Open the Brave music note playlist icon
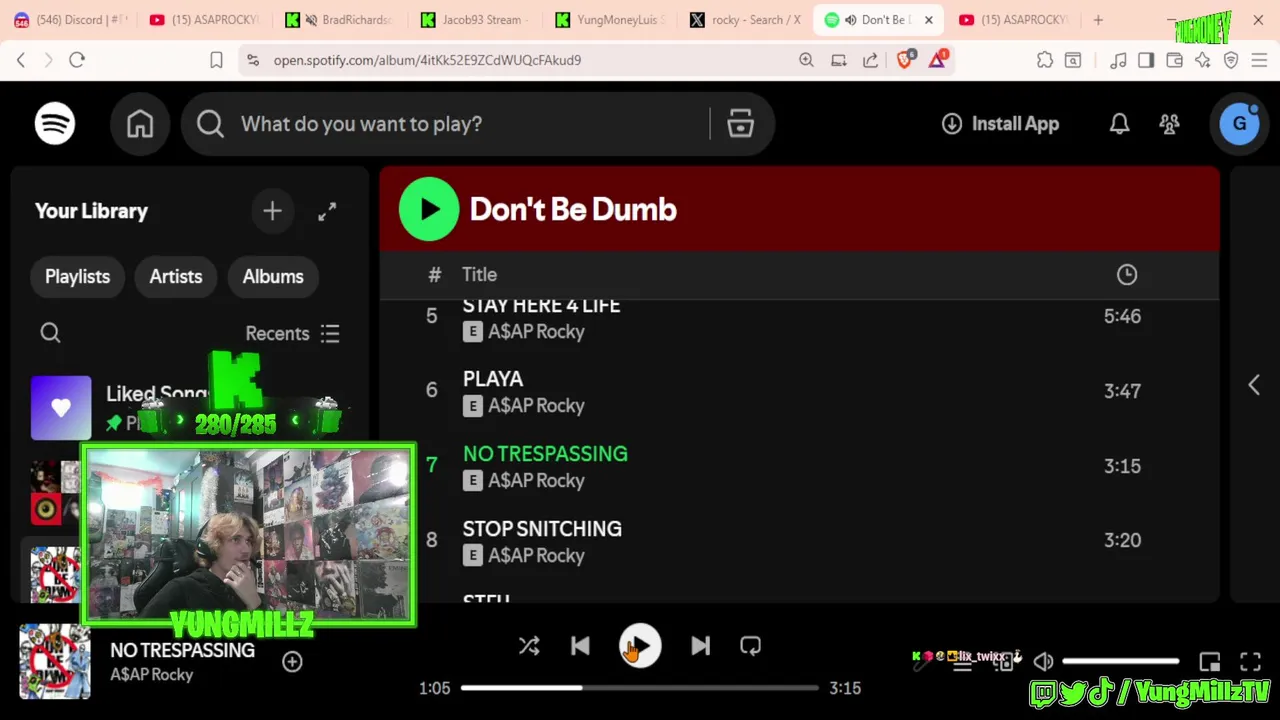The width and height of the screenshot is (1280, 720). (1118, 60)
